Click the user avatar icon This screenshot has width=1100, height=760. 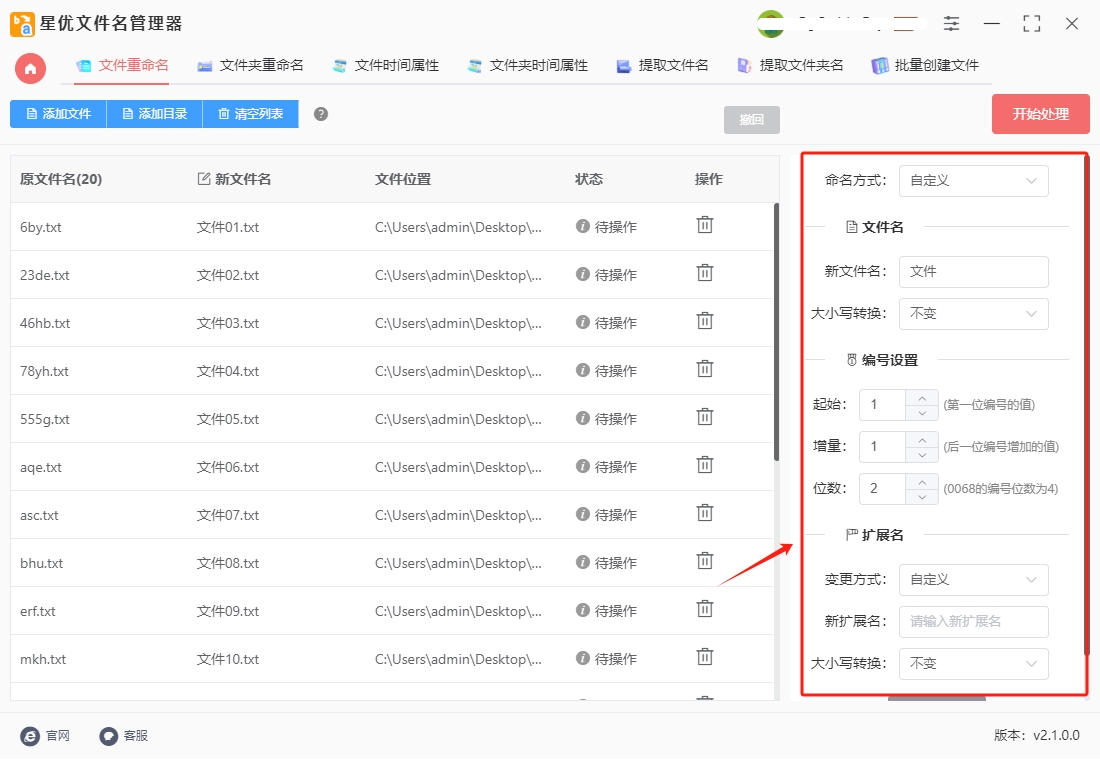click(771, 24)
